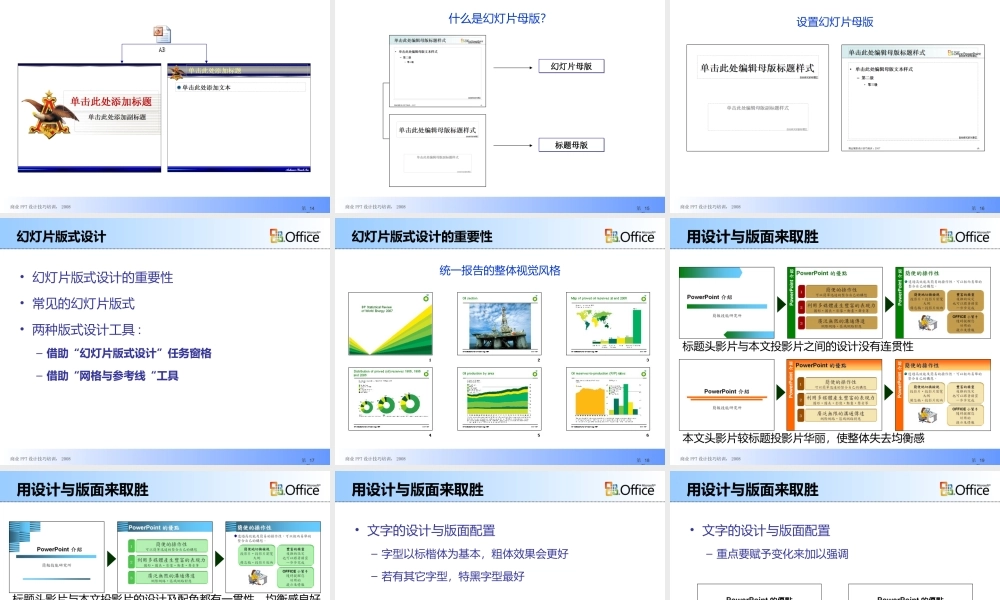Click the title master miniature beside 标题母版
Viewport: 1000px width, 600px height.
point(438,150)
